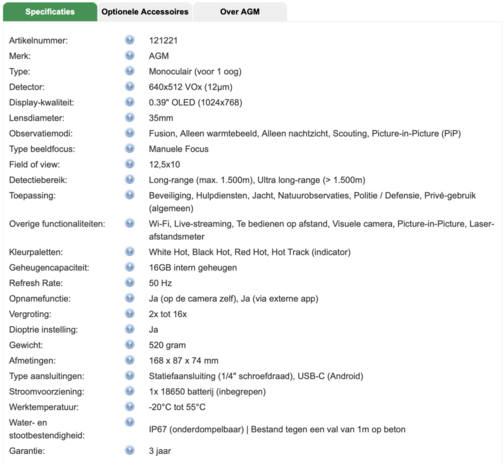Select the 12,5x10 field of view value
This screenshot has width=504, height=465.
(x=164, y=165)
